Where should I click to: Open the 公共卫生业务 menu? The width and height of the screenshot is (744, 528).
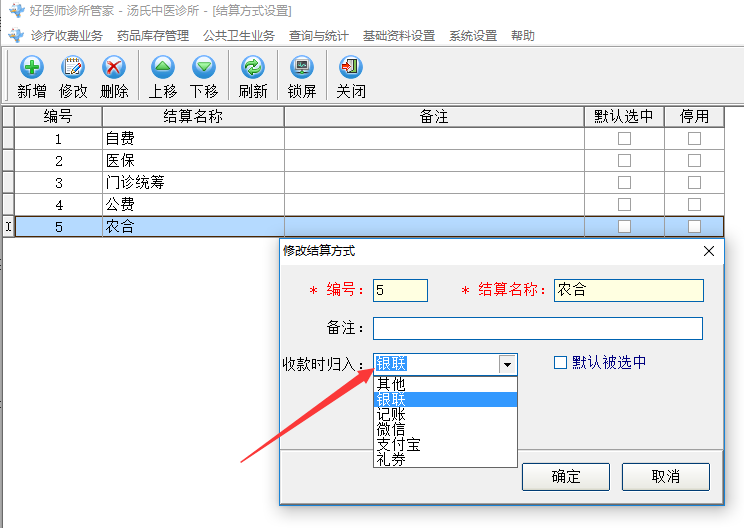coord(239,36)
